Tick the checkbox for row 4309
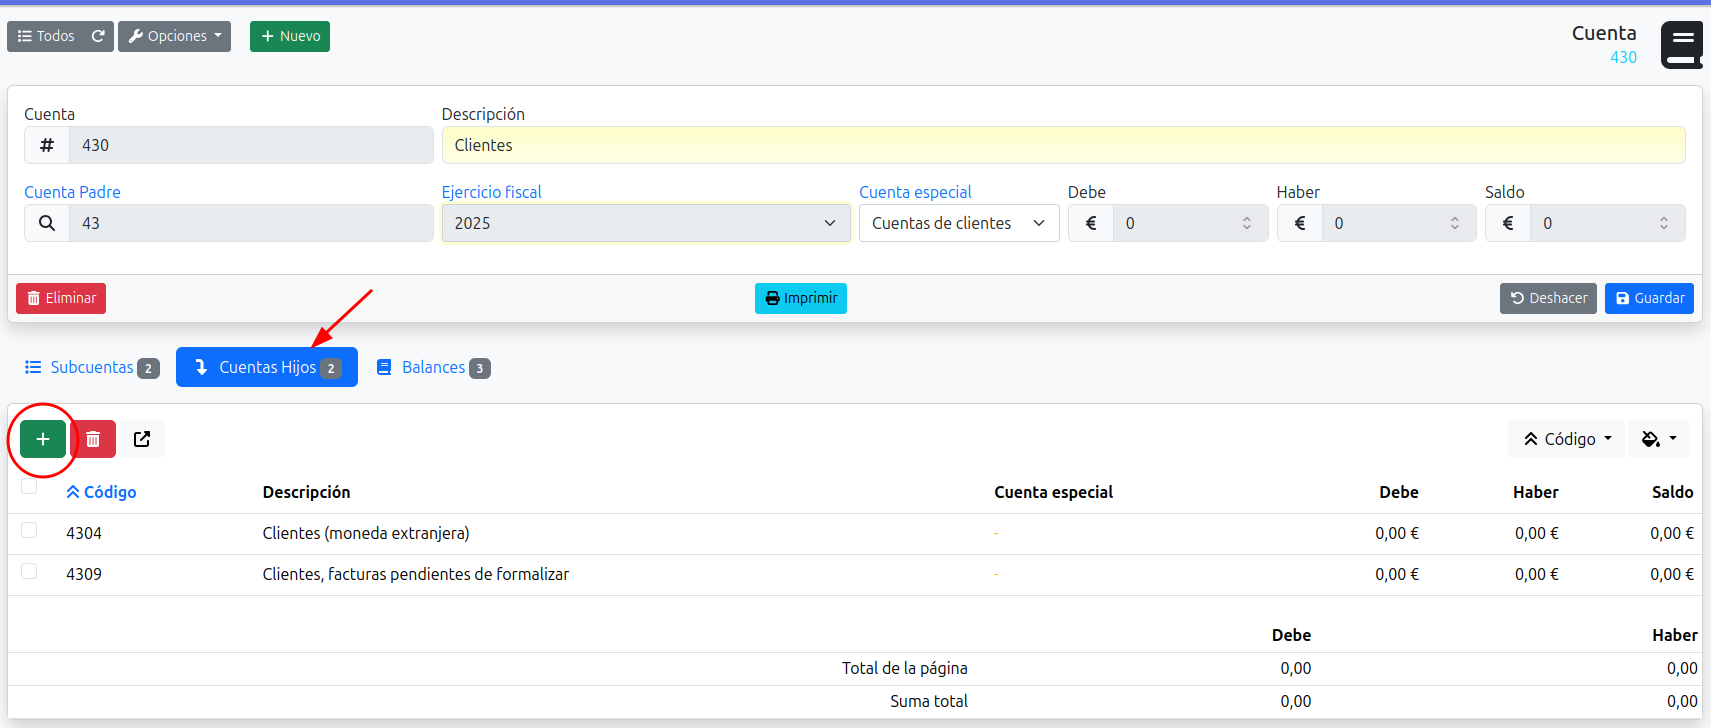 (x=29, y=572)
